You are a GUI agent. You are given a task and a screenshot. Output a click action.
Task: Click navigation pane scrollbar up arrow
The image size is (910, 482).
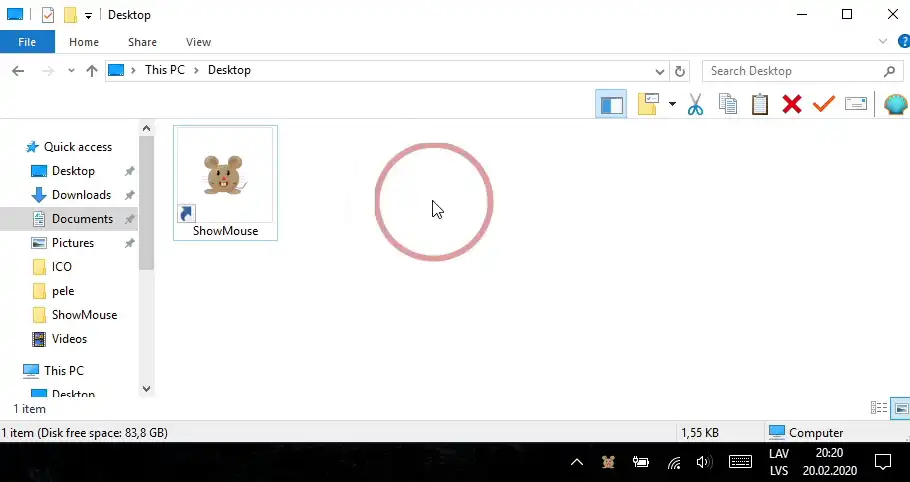(146, 128)
